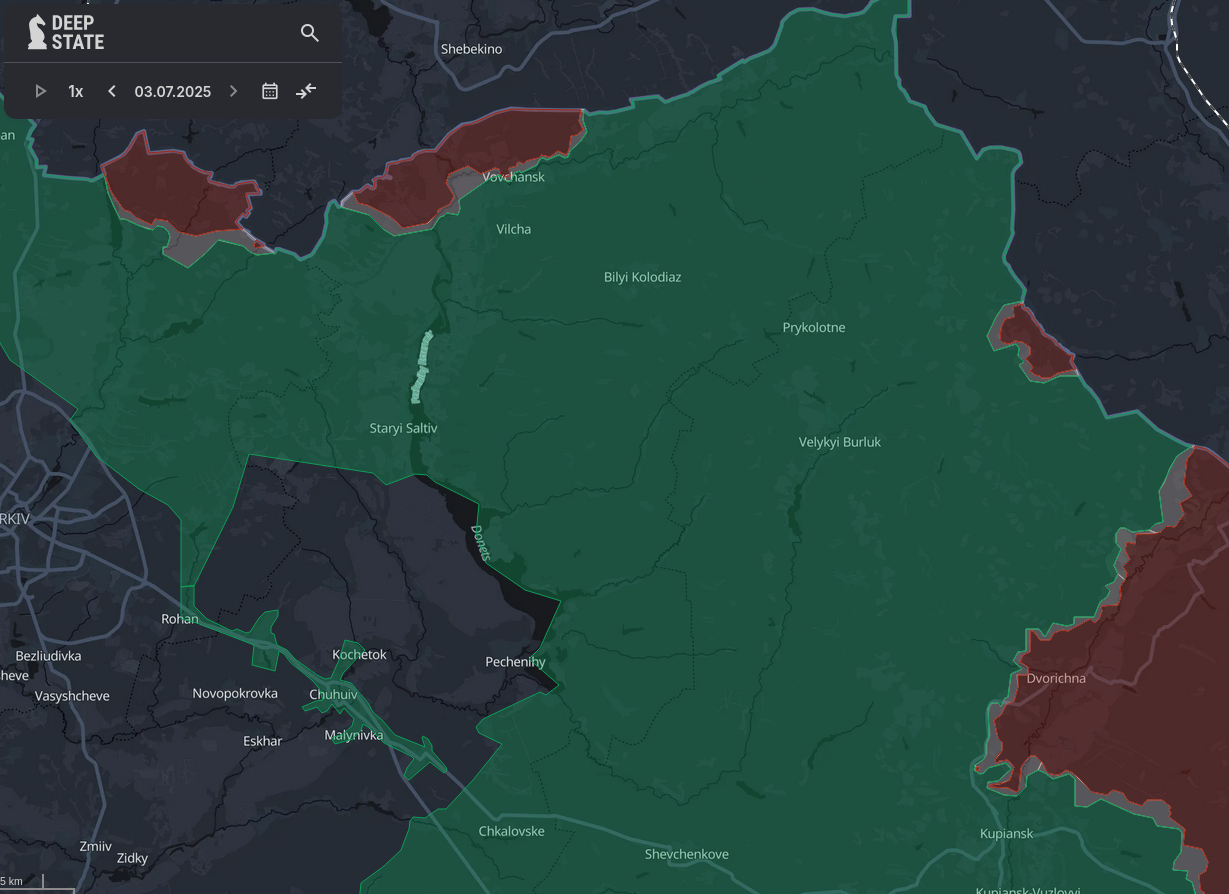Image resolution: width=1229 pixels, height=894 pixels.
Task: Change the 1x playback speed
Action: [76, 91]
